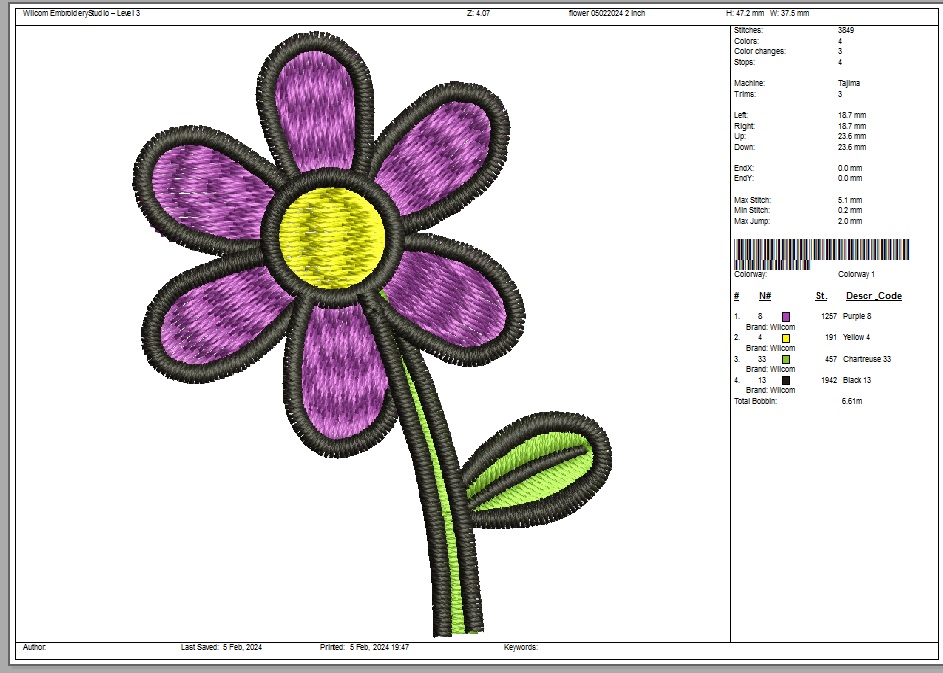The width and height of the screenshot is (943, 673).
Task: Click the Black 13 color swatch
Action: pyautogui.click(x=786, y=380)
